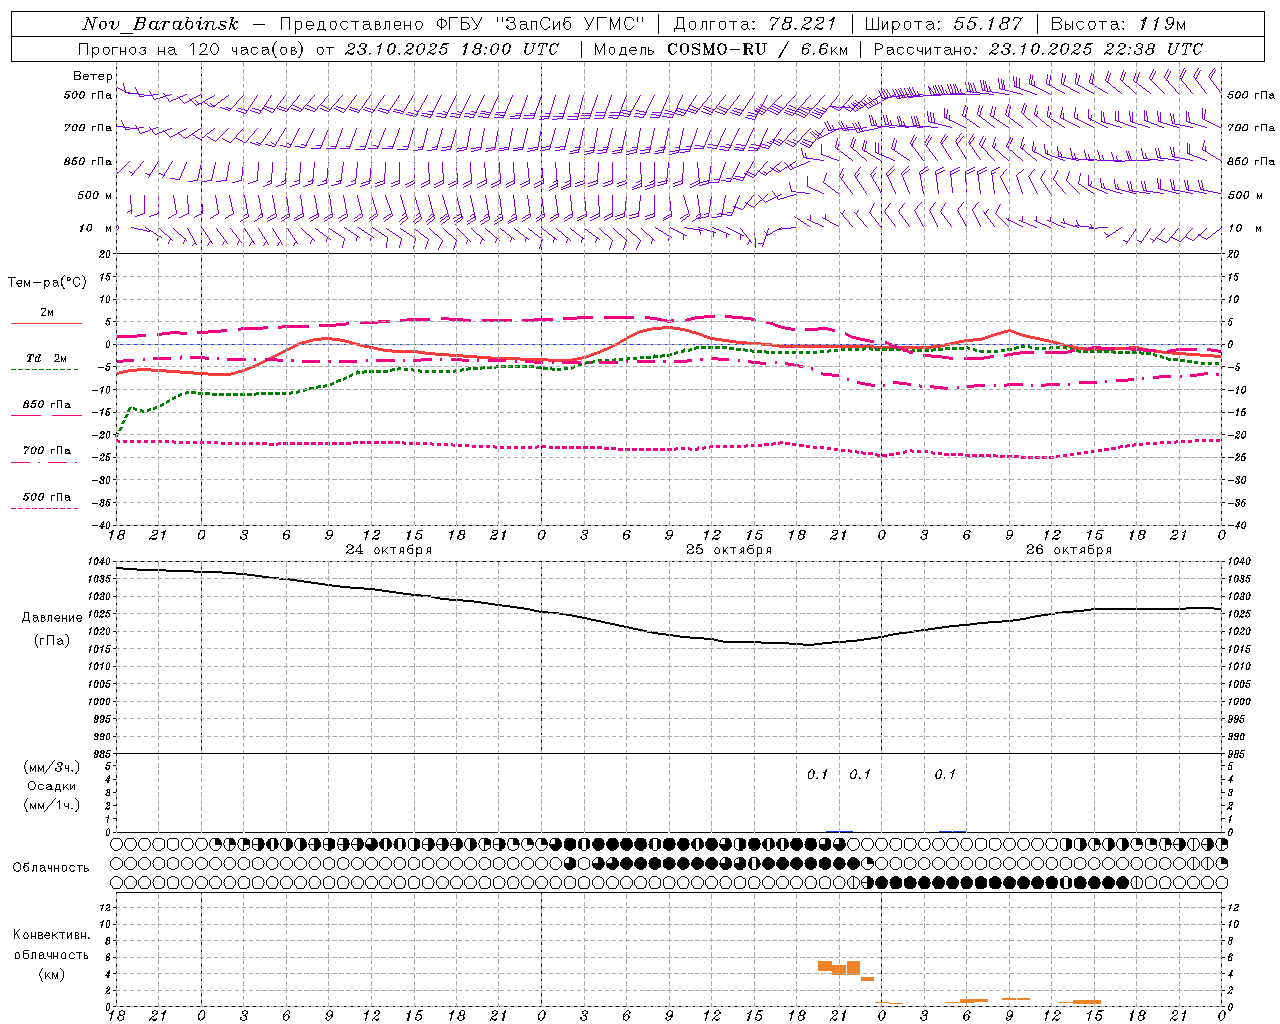Viewport: 1280px width, 1024px height.
Task: Click the 700 гПа temperature legend entry
Action: (47, 451)
